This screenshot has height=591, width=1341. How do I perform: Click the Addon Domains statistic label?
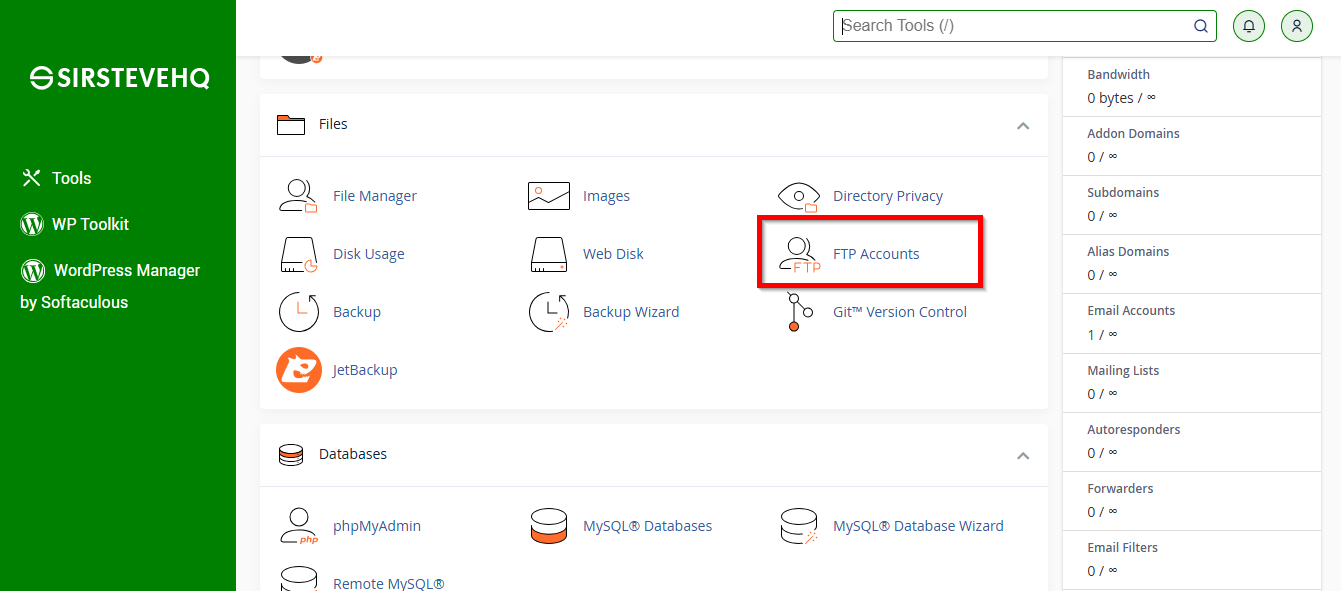click(x=1134, y=134)
